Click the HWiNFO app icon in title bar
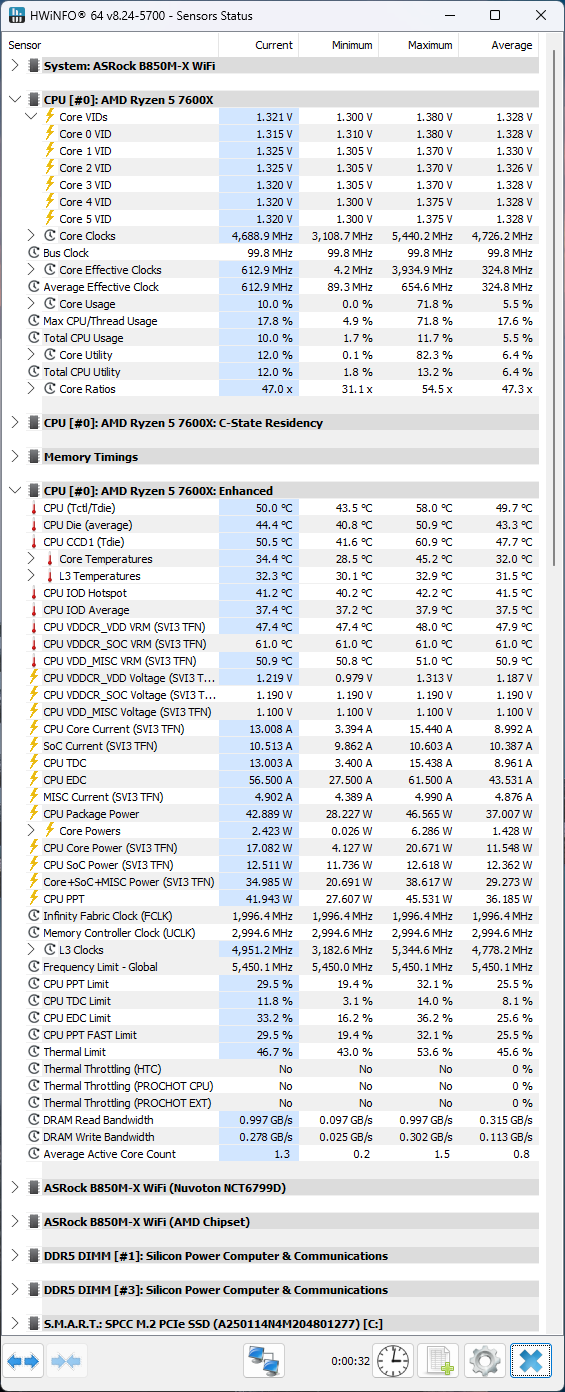 pos(16,16)
